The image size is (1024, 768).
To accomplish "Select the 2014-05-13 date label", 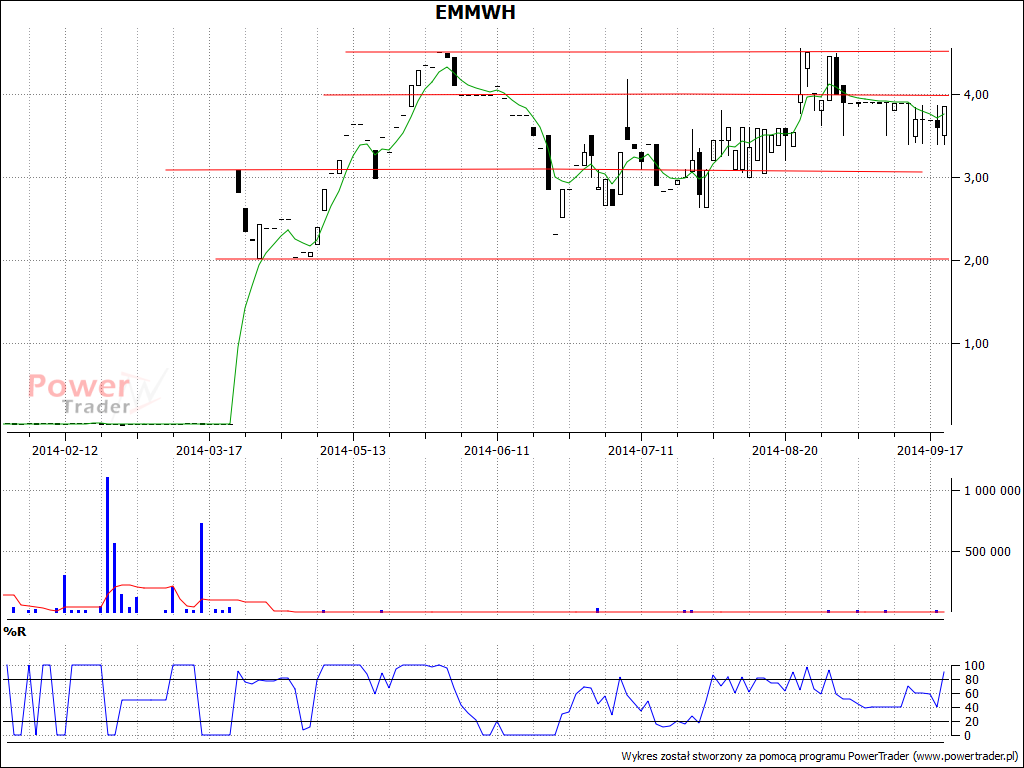I will coord(353,451).
